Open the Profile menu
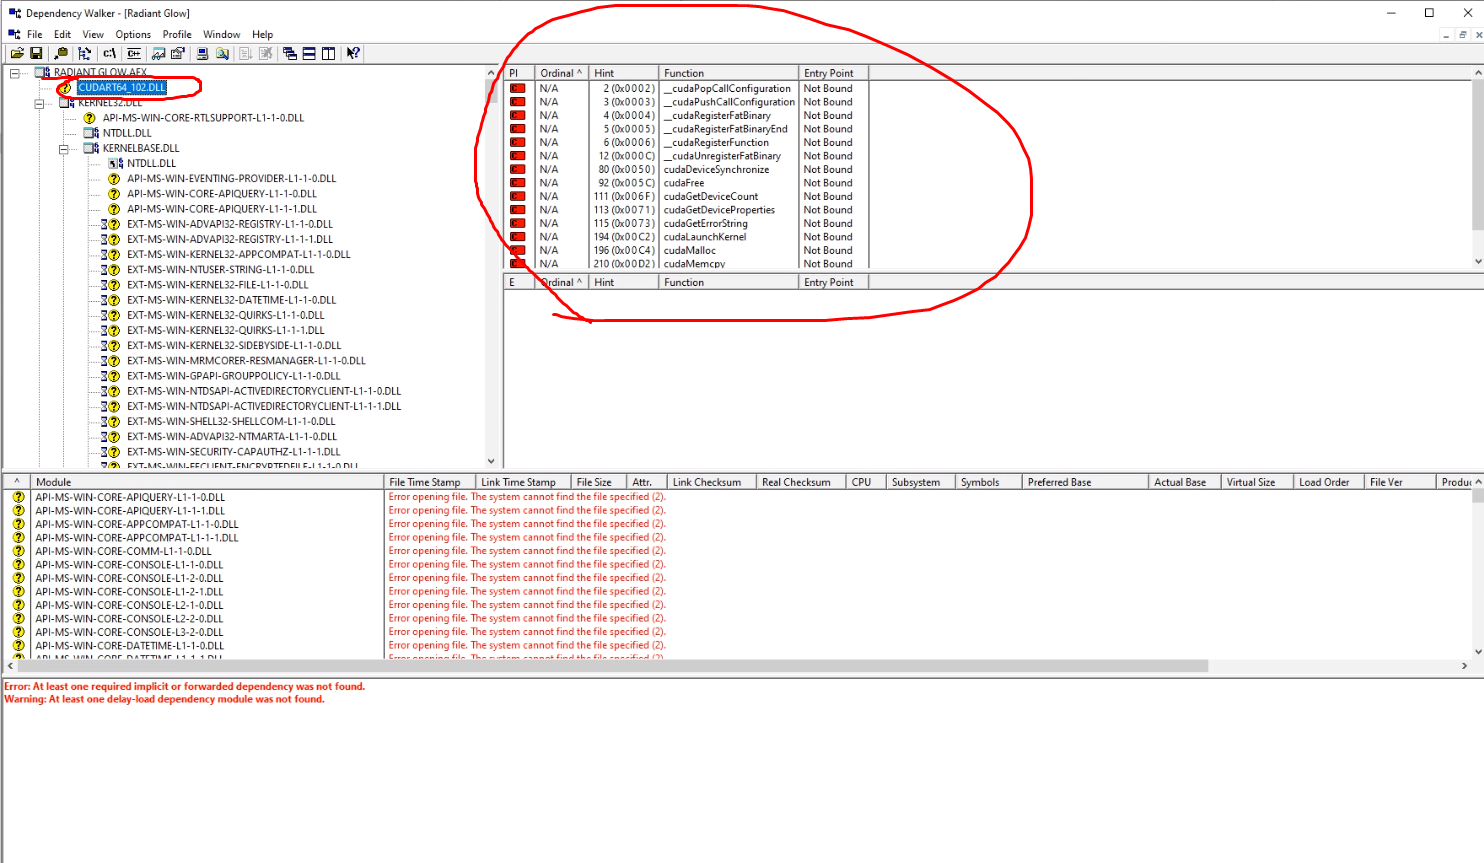This screenshot has width=1484, height=863. tap(177, 34)
